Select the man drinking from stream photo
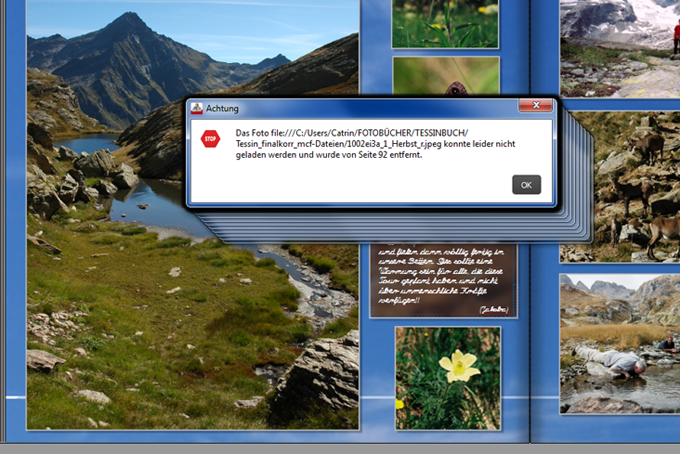680x454 pixels. tap(620, 343)
